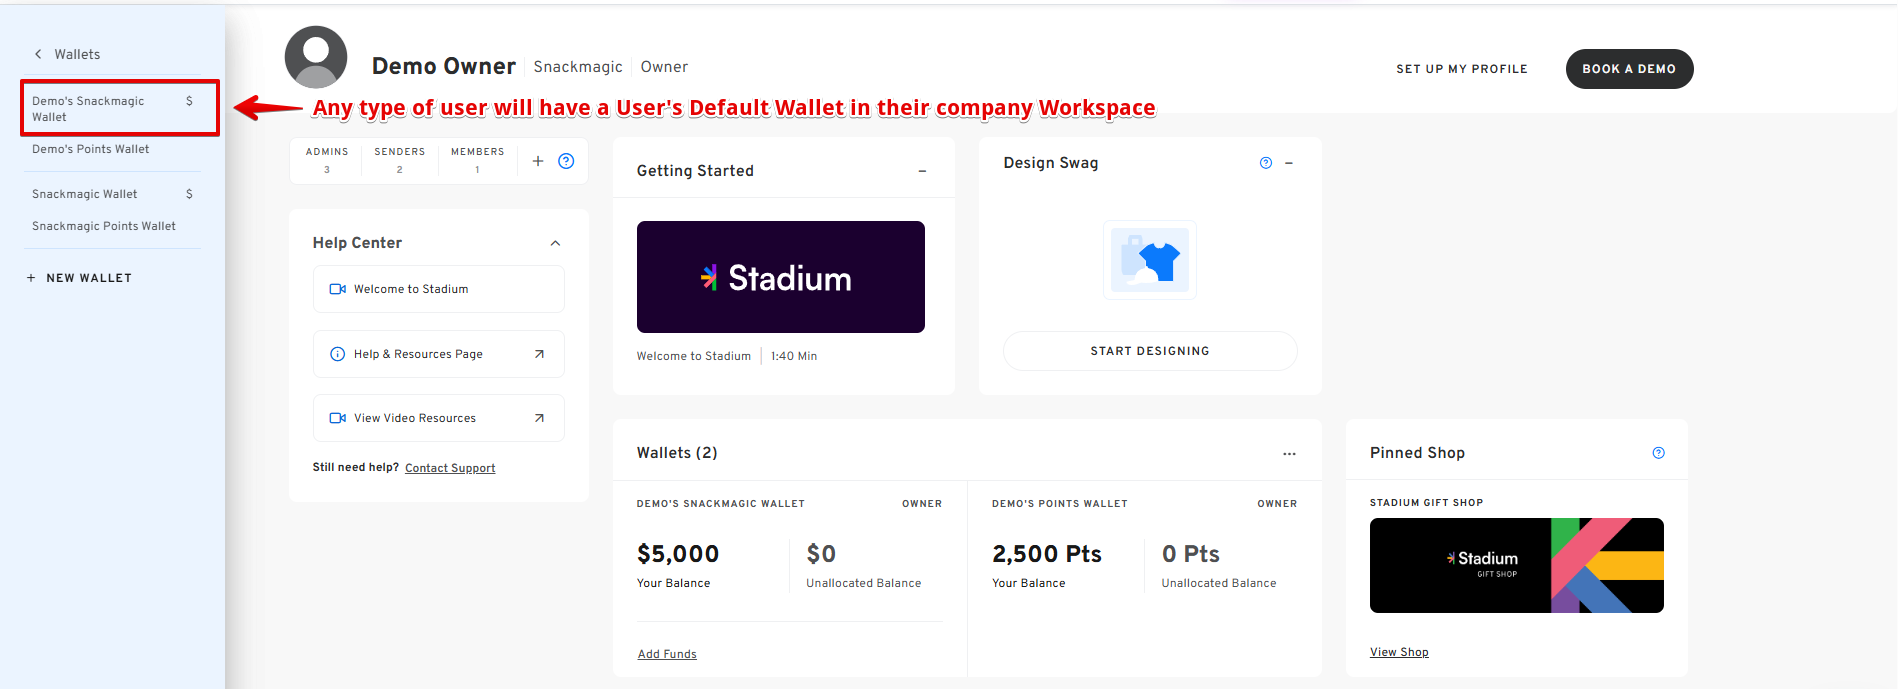Click the Add Funds link

click(x=667, y=654)
